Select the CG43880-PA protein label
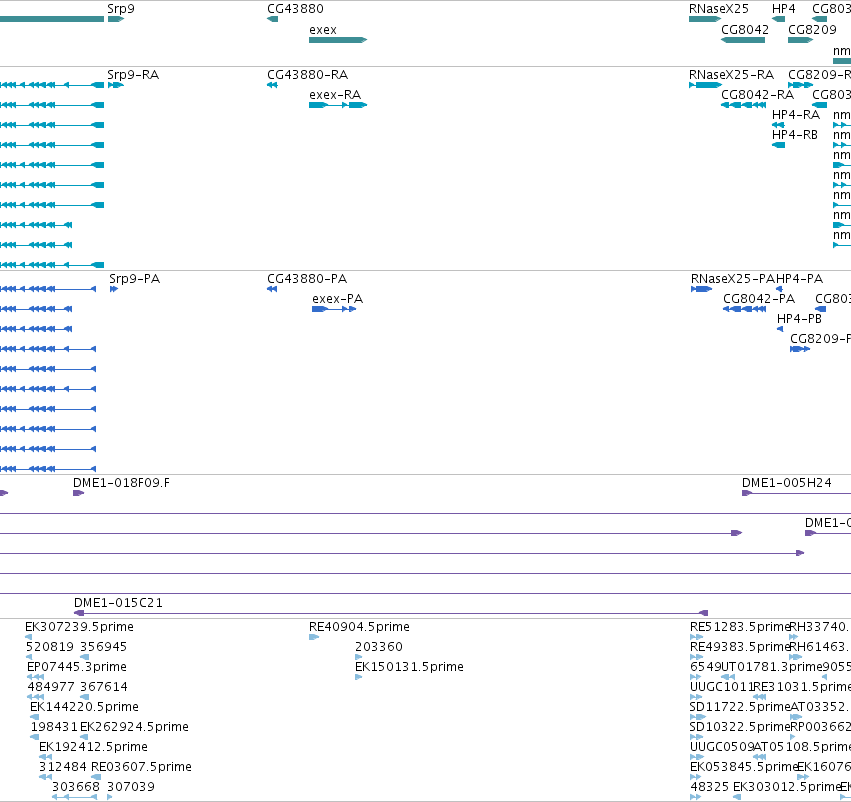851x802 pixels. 307,278
